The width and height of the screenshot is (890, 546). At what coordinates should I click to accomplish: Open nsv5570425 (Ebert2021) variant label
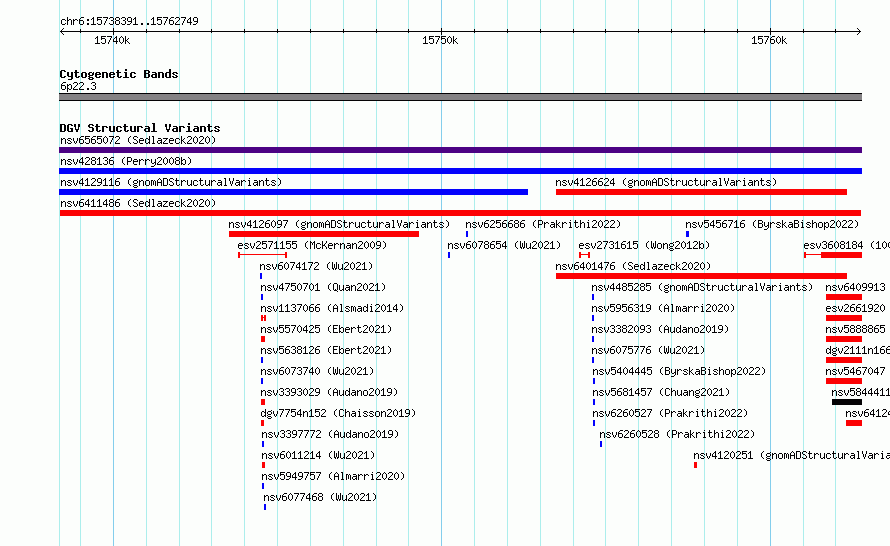click(326, 329)
